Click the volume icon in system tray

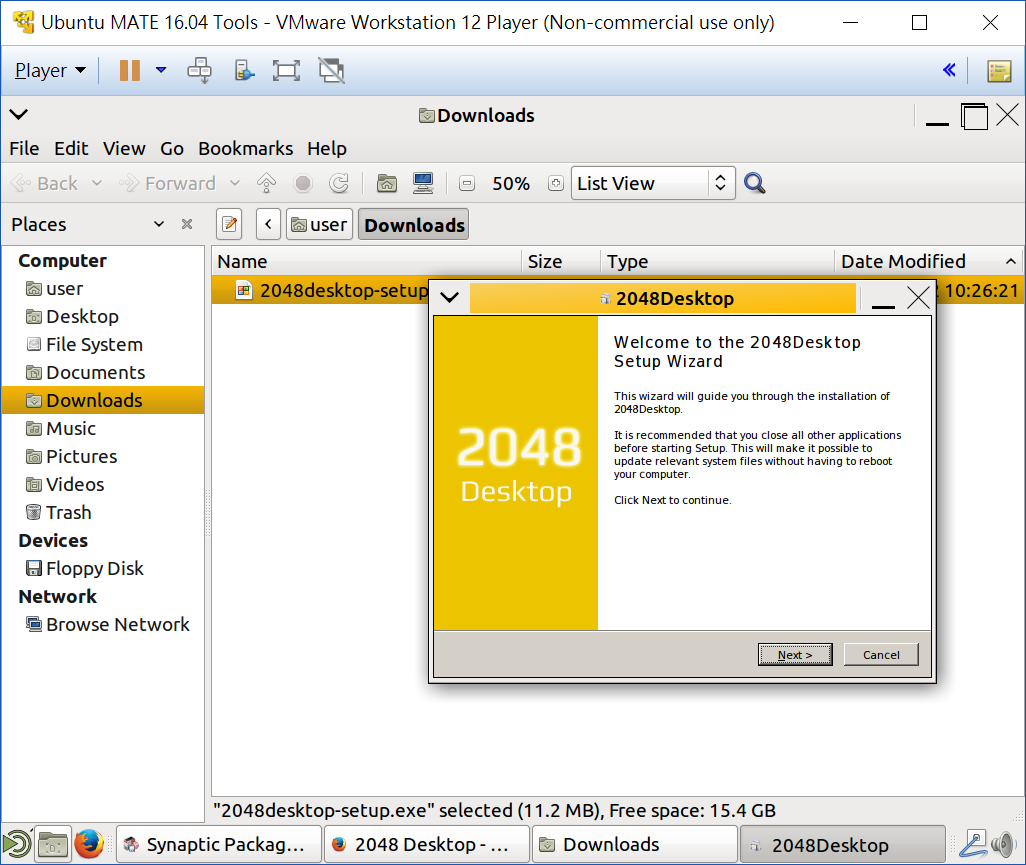point(1004,845)
